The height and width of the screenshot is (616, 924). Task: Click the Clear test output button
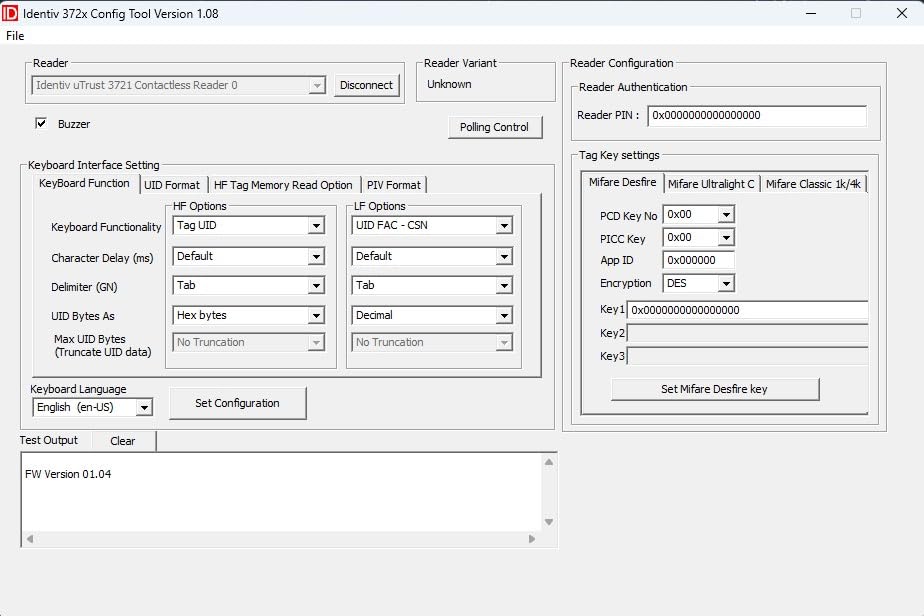click(123, 441)
